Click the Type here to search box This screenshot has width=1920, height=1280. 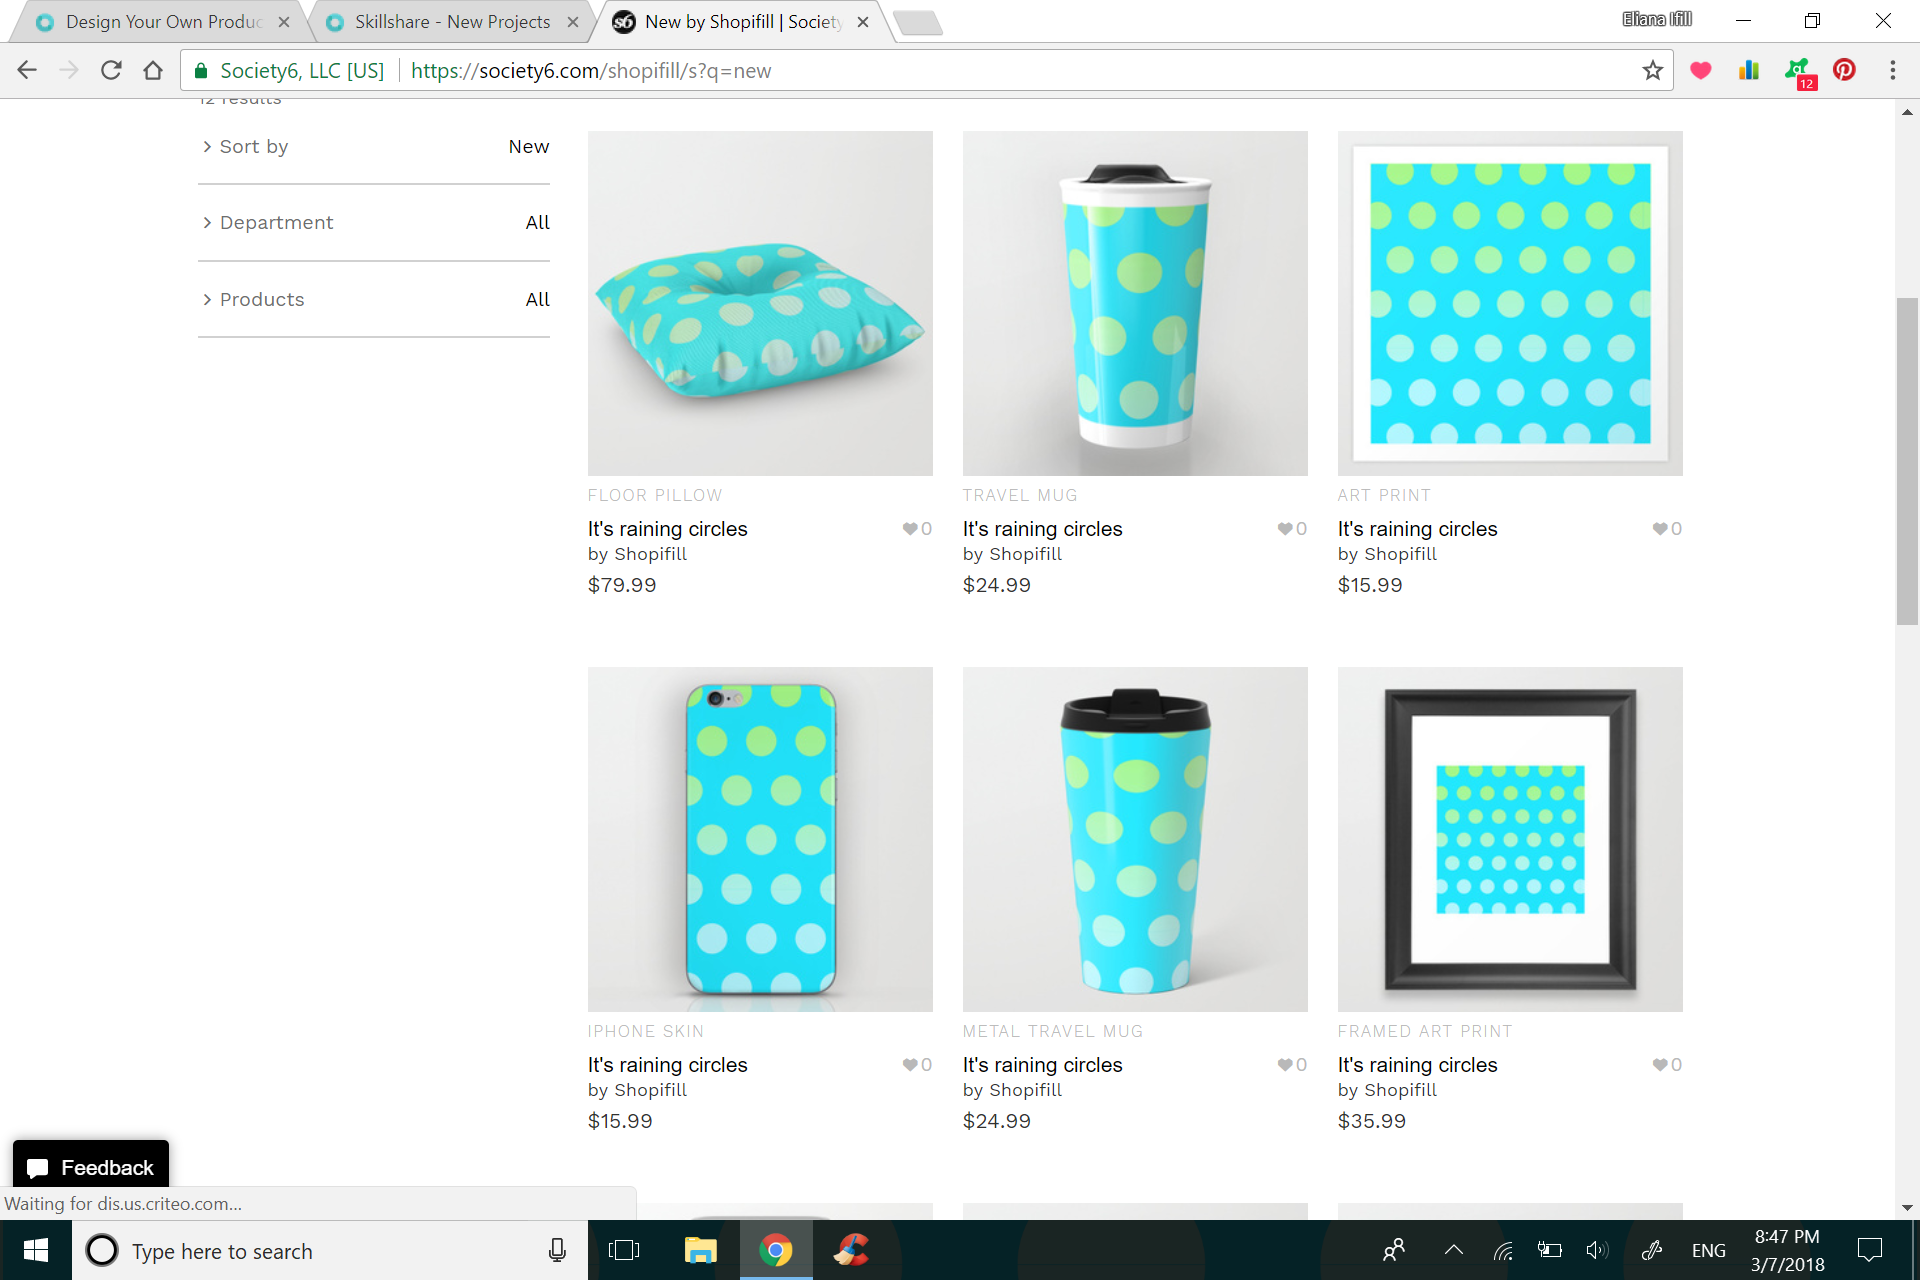pos(330,1250)
